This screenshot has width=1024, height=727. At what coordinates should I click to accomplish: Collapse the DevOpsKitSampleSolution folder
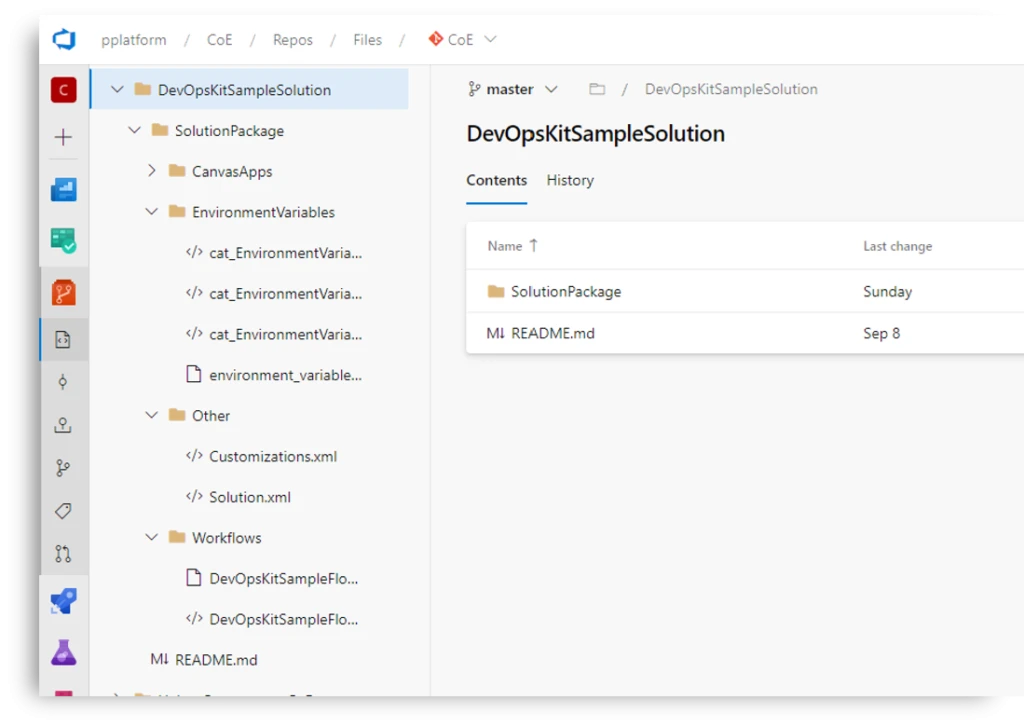tap(118, 89)
